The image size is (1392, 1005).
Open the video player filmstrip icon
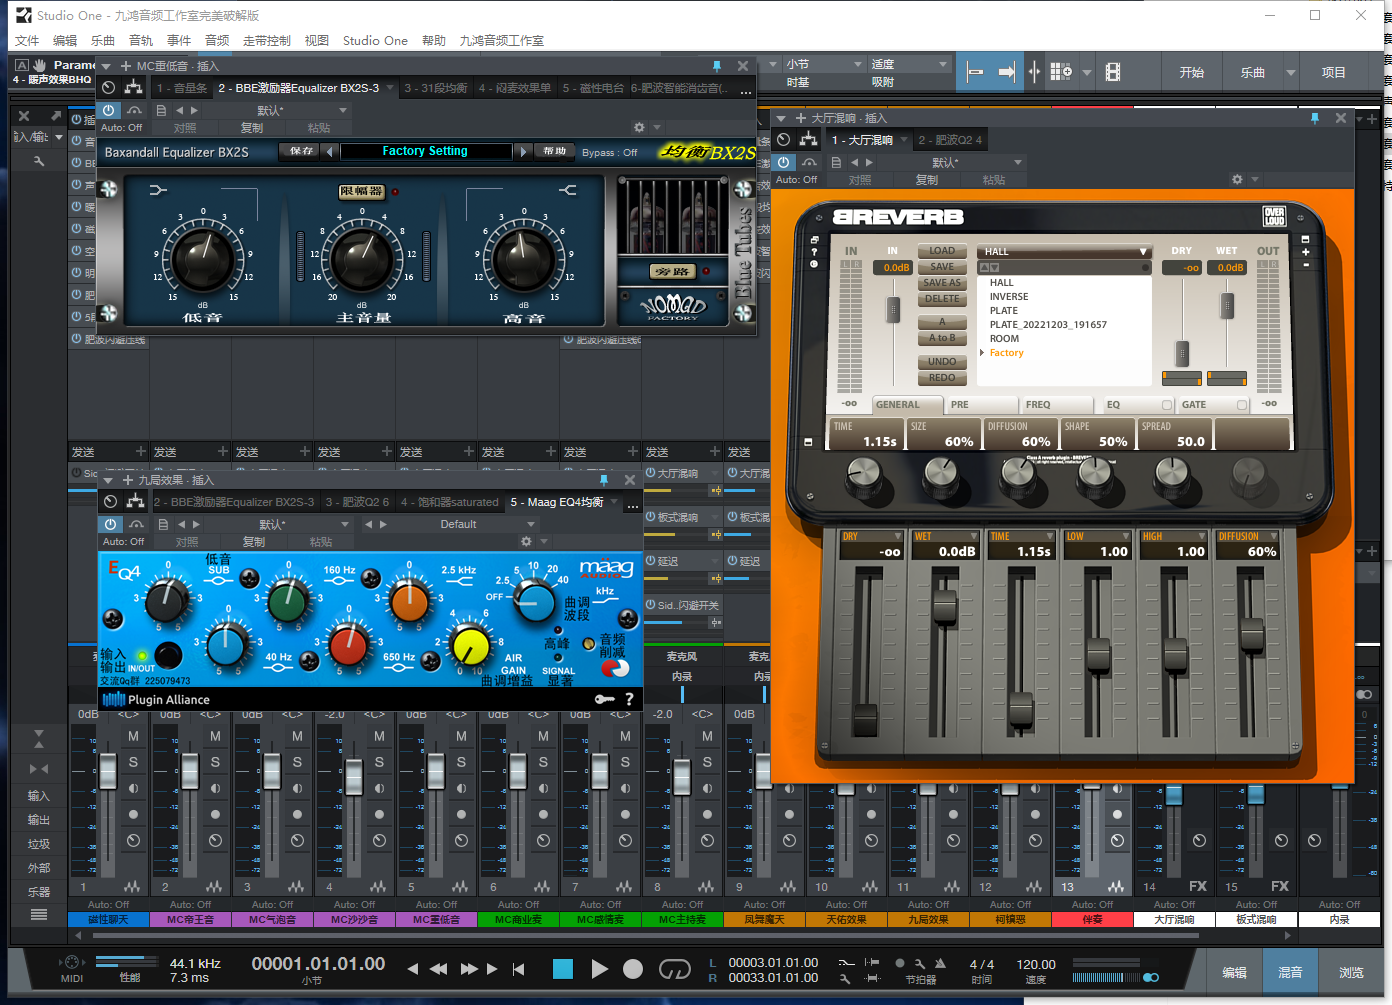[x=1113, y=72]
